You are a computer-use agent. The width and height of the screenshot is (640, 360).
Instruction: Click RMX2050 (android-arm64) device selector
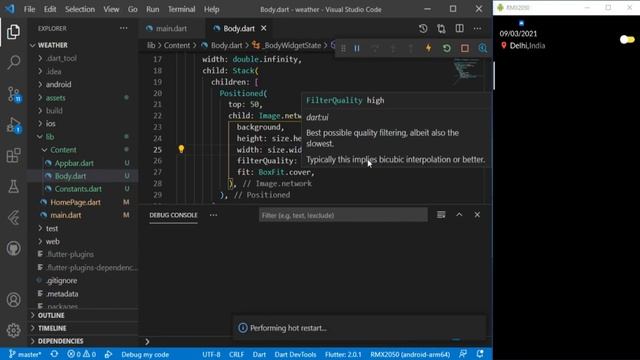[x=410, y=354]
